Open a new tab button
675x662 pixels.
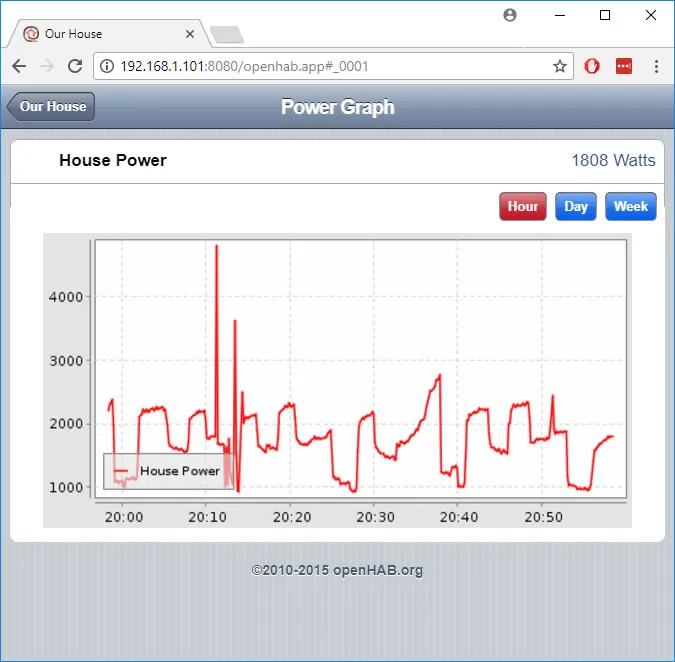click(227, 35)
